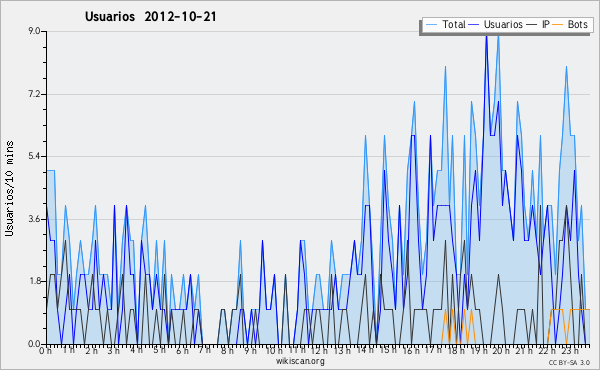Click the '1 h' x-axis label
The height and width of the screenshot is (370, 600).
click(x=69, y=350)
